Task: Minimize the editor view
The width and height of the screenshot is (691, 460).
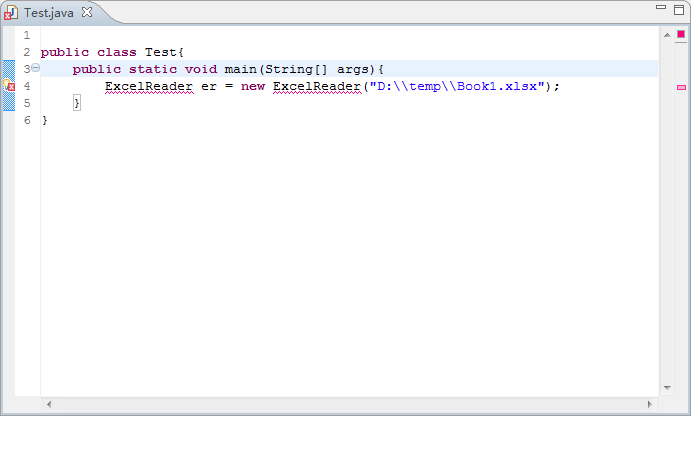Action: [661, 7]
